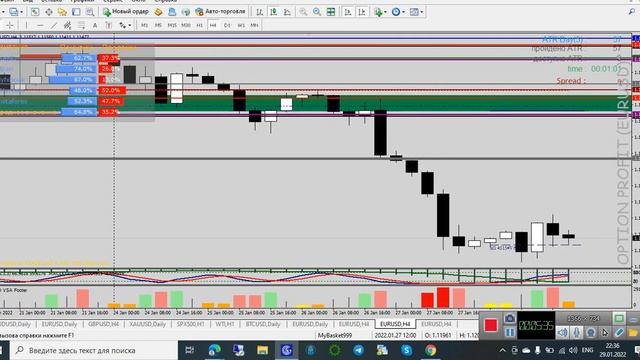The image size is (640, 360).
Task: Expand the arrows tool dropdown
Action: (130, 25)
